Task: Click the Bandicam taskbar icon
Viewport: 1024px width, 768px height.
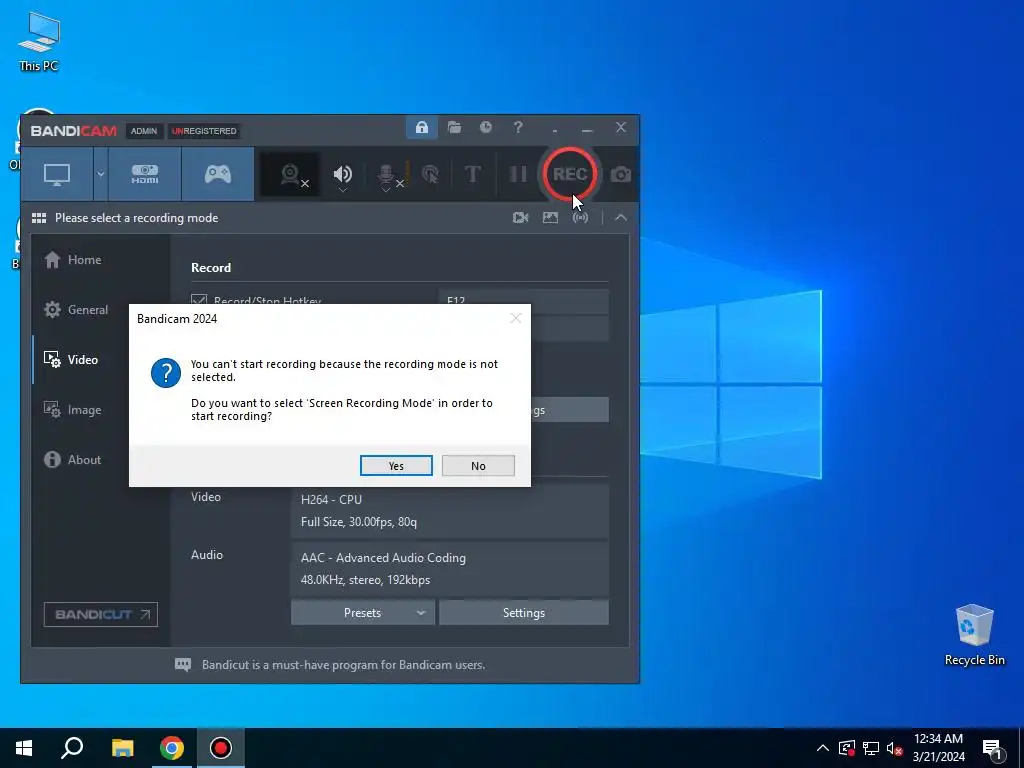Action: pyautogui.click(x=221, y=748)
